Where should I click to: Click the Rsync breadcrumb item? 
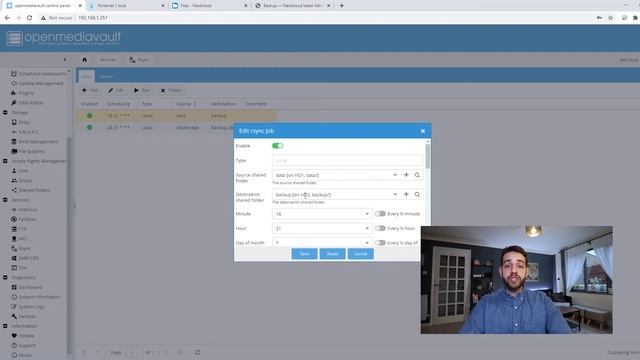[x=139, y=60]
